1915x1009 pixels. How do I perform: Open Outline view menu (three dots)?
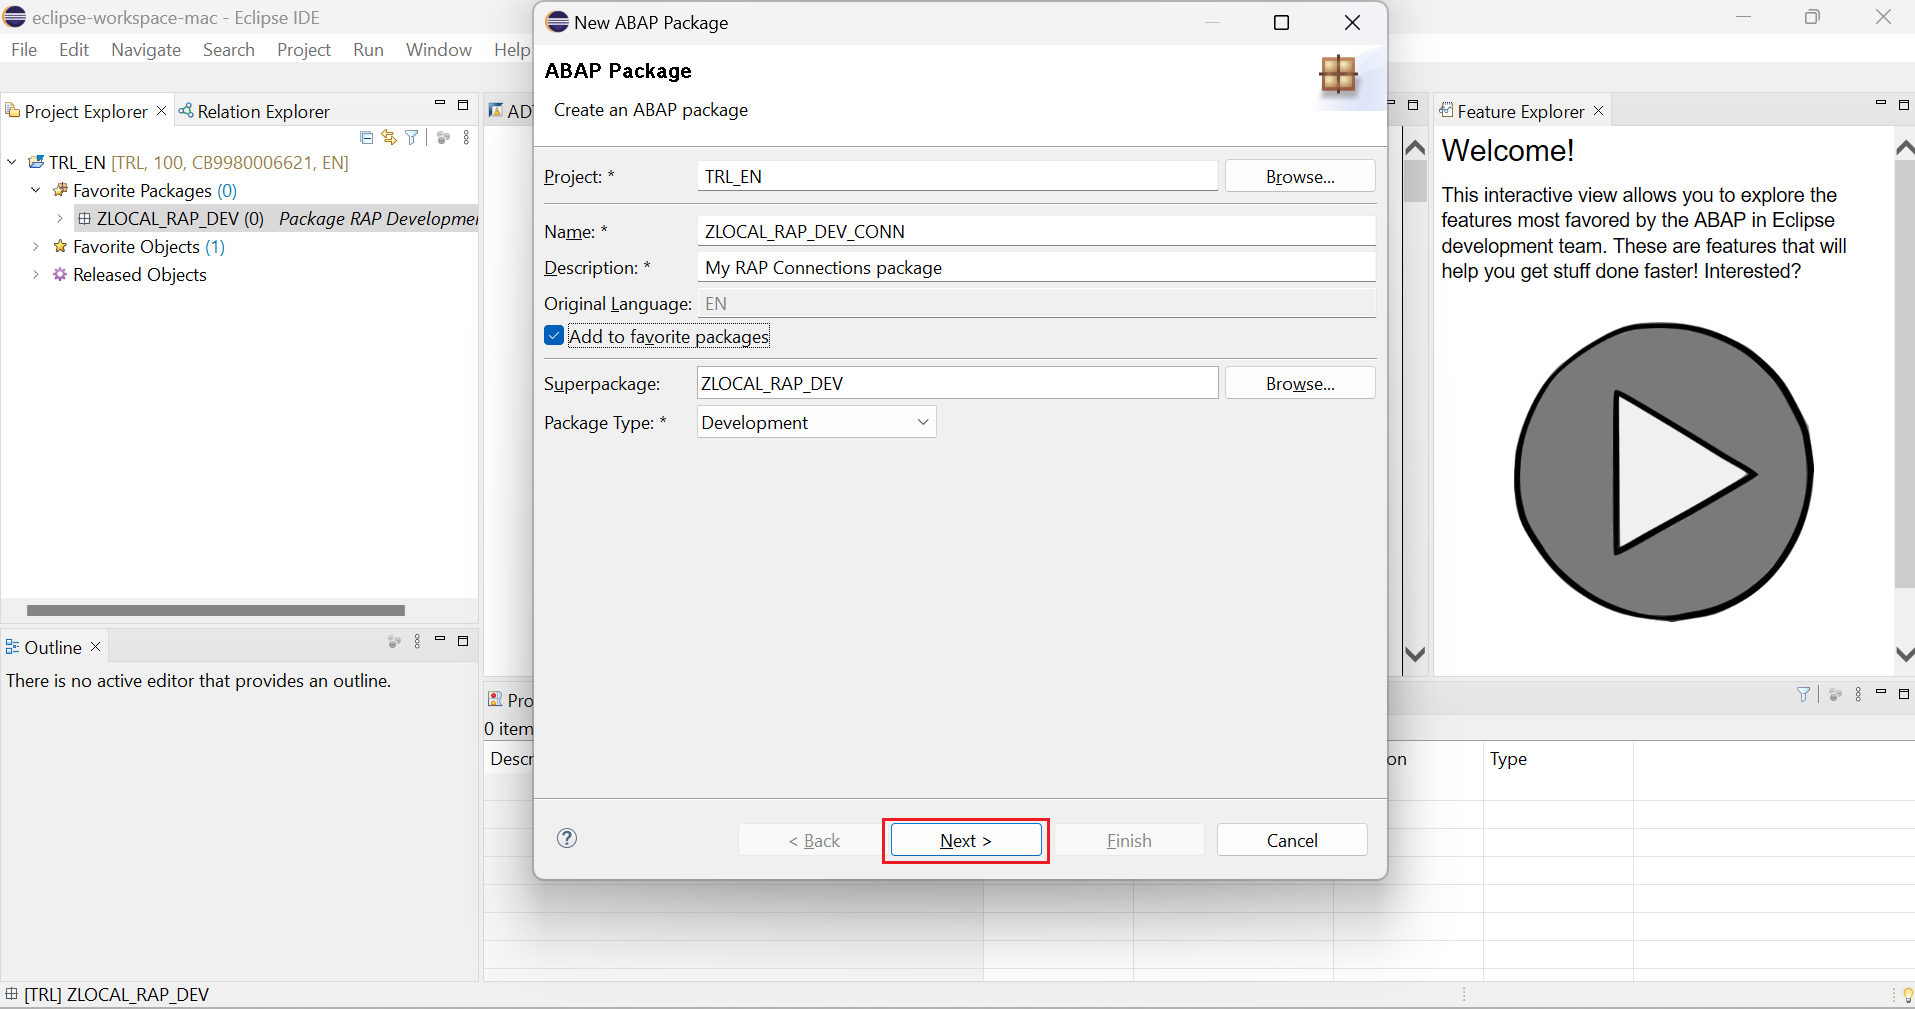[x=417, y=642]
